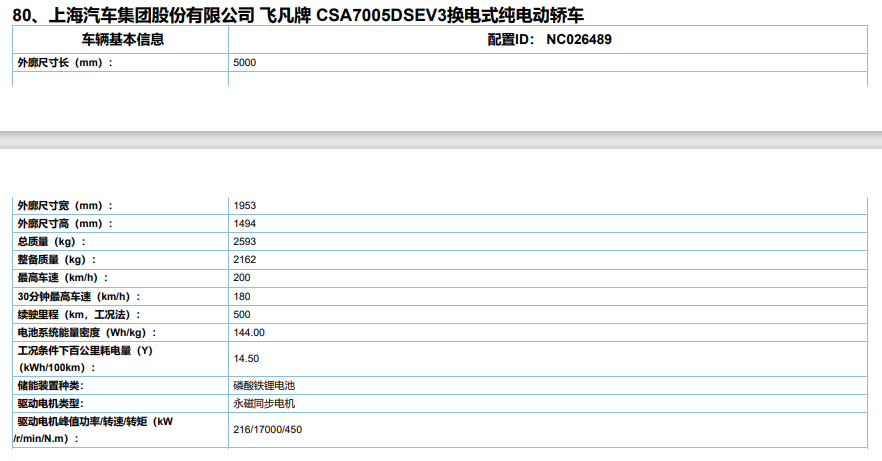The image size is (882, 461).
Task: Click the motor type '永磁同步电机'
Action: pos(264,403)
